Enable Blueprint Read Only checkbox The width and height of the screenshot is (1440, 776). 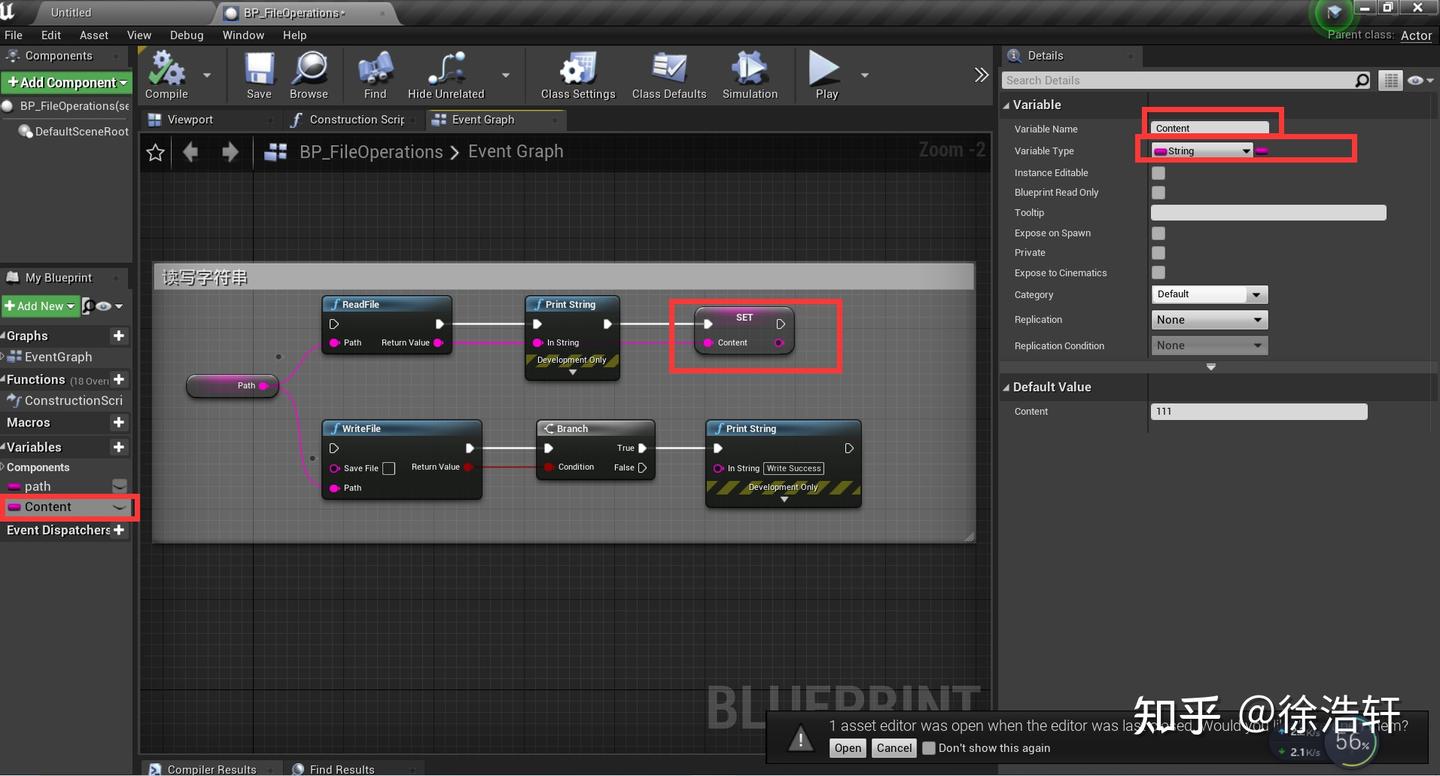click(1158, 192)
